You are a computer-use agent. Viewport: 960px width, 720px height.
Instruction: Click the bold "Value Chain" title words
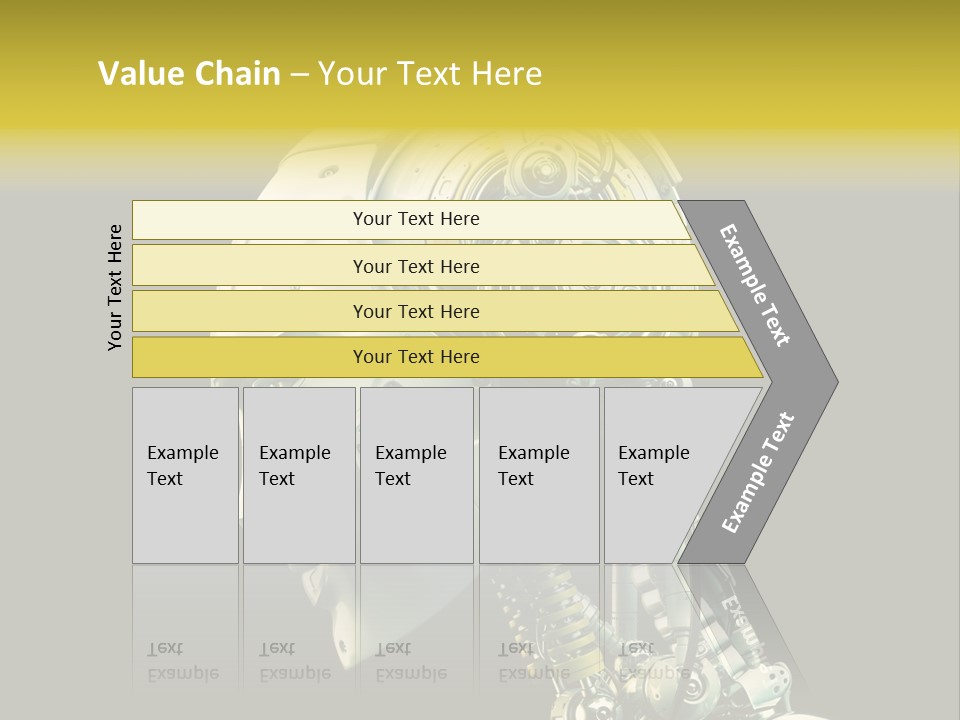(x=189, y=74)
